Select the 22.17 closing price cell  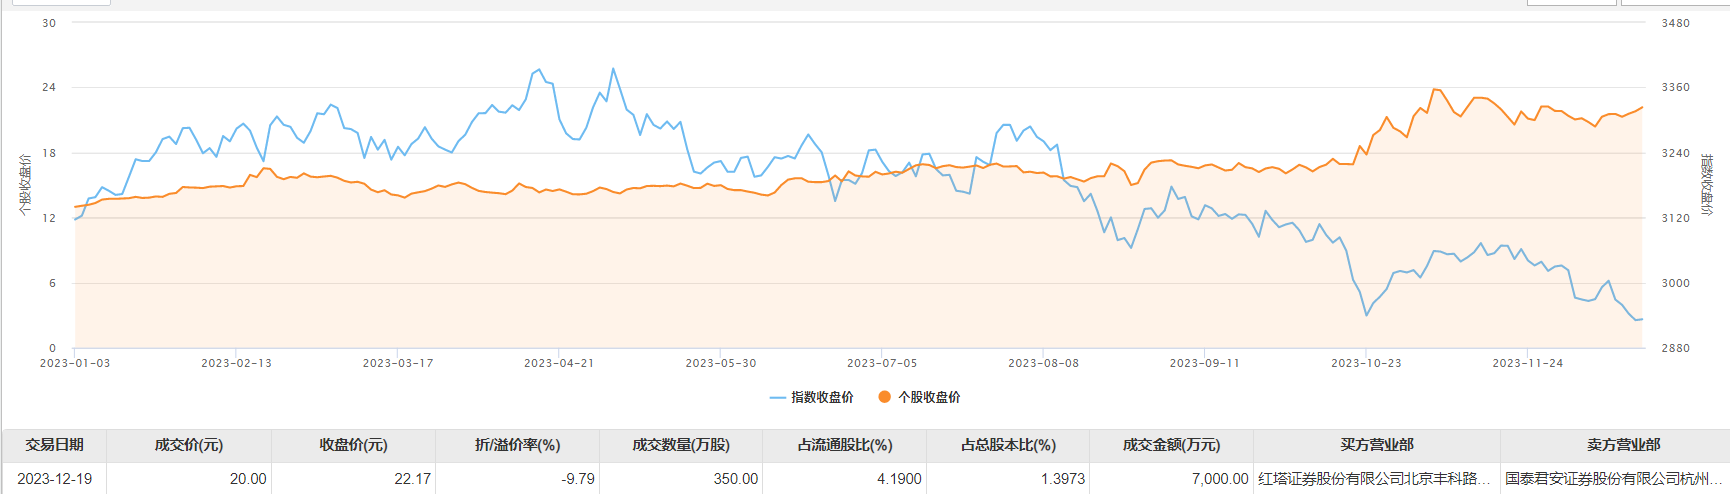354,479
